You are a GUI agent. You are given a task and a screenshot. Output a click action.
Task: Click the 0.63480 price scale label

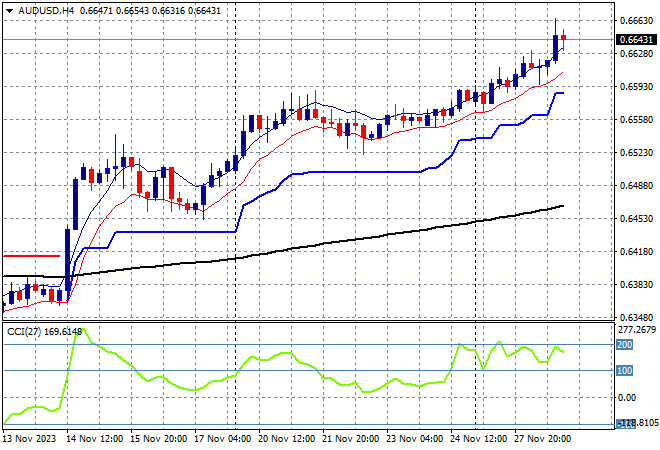pyautogui.click(x=637, y=317)
